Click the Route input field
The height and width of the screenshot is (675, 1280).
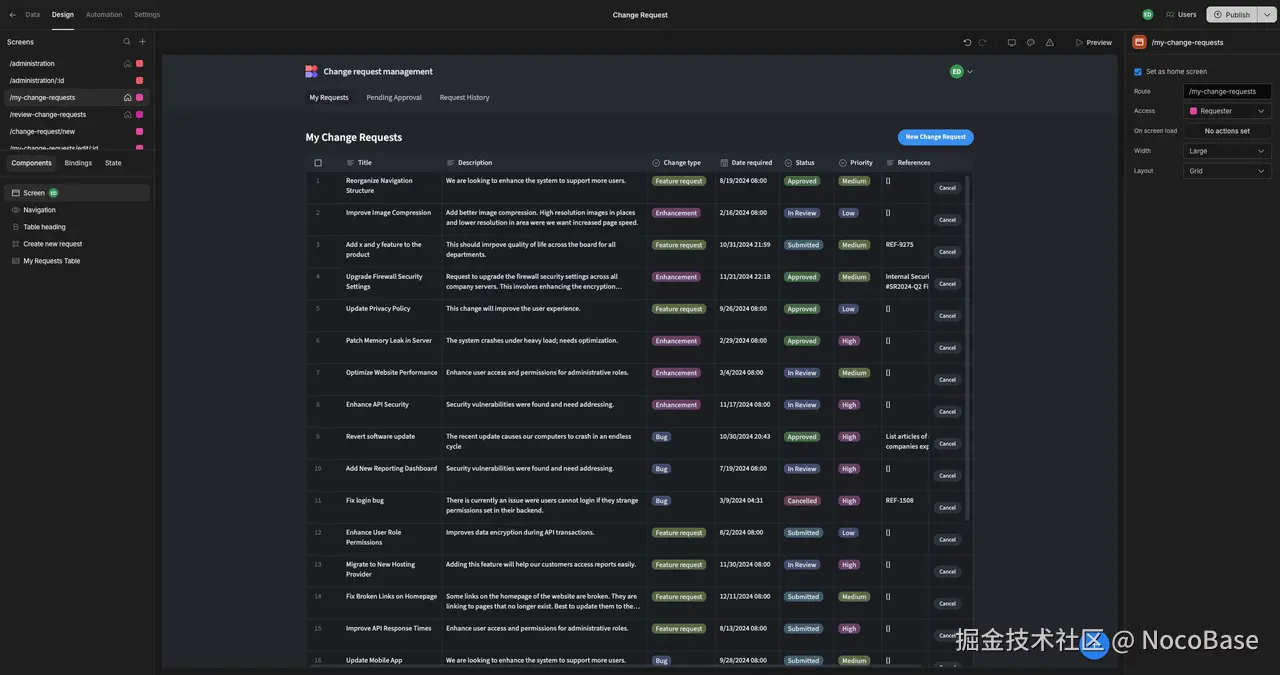[x=1227, y=91]
